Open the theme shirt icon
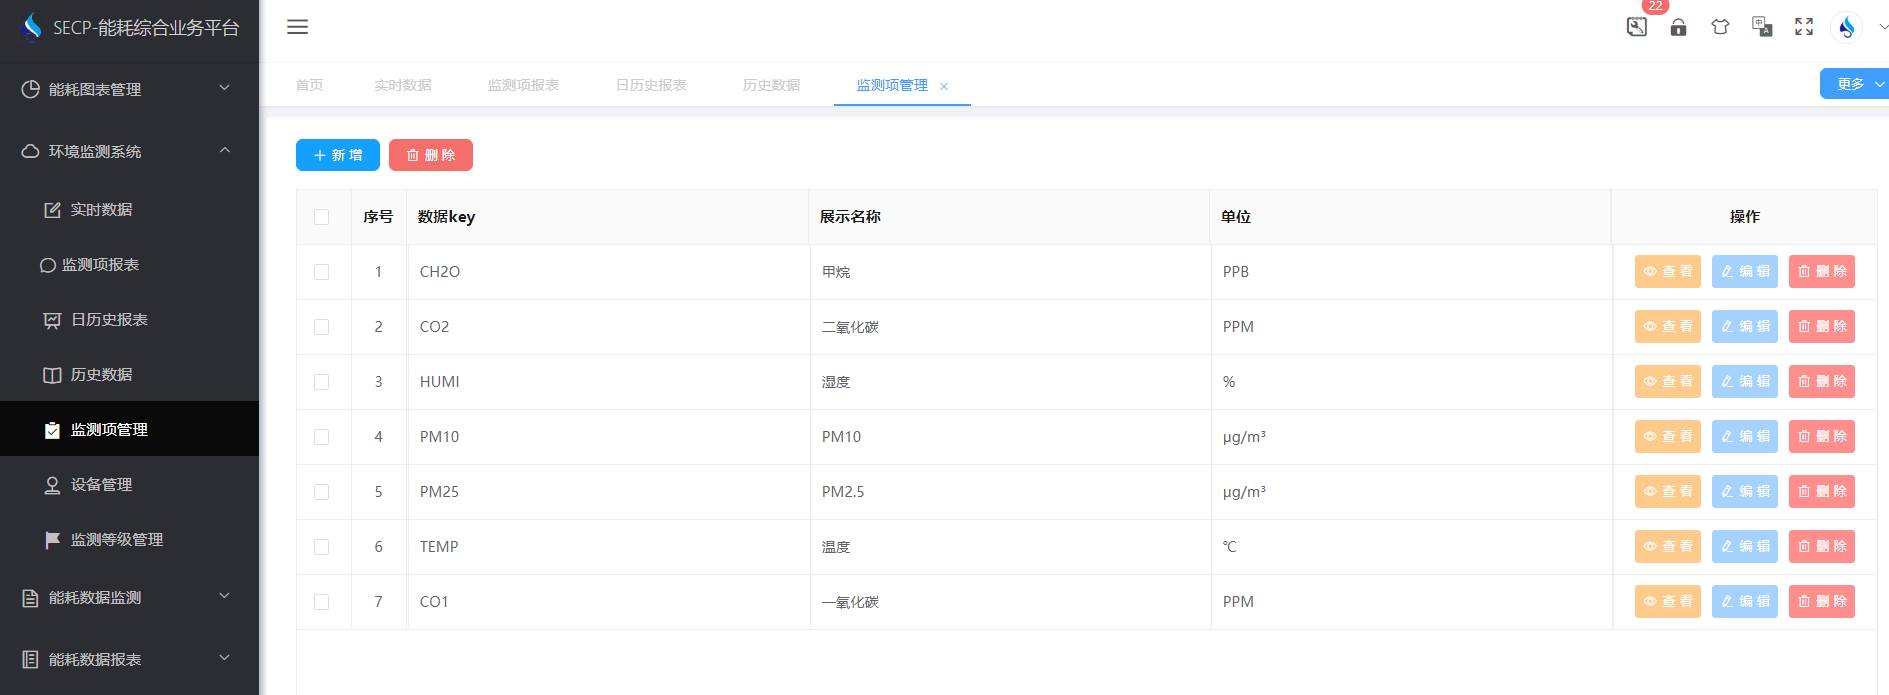Image resolution: width=1889 pixels, height=695 pixels. tap(1720, 27)
